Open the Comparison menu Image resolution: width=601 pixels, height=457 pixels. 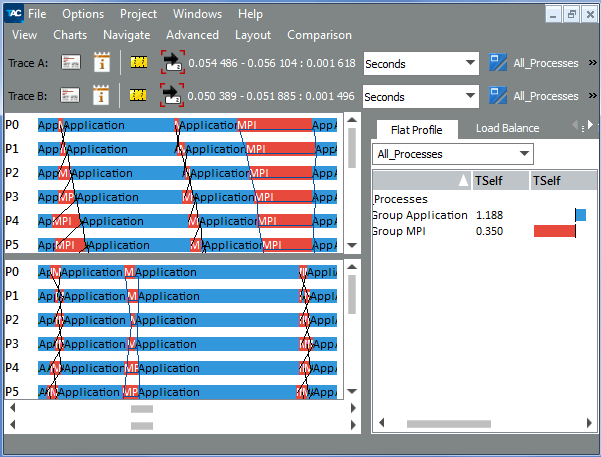(319, 35)
